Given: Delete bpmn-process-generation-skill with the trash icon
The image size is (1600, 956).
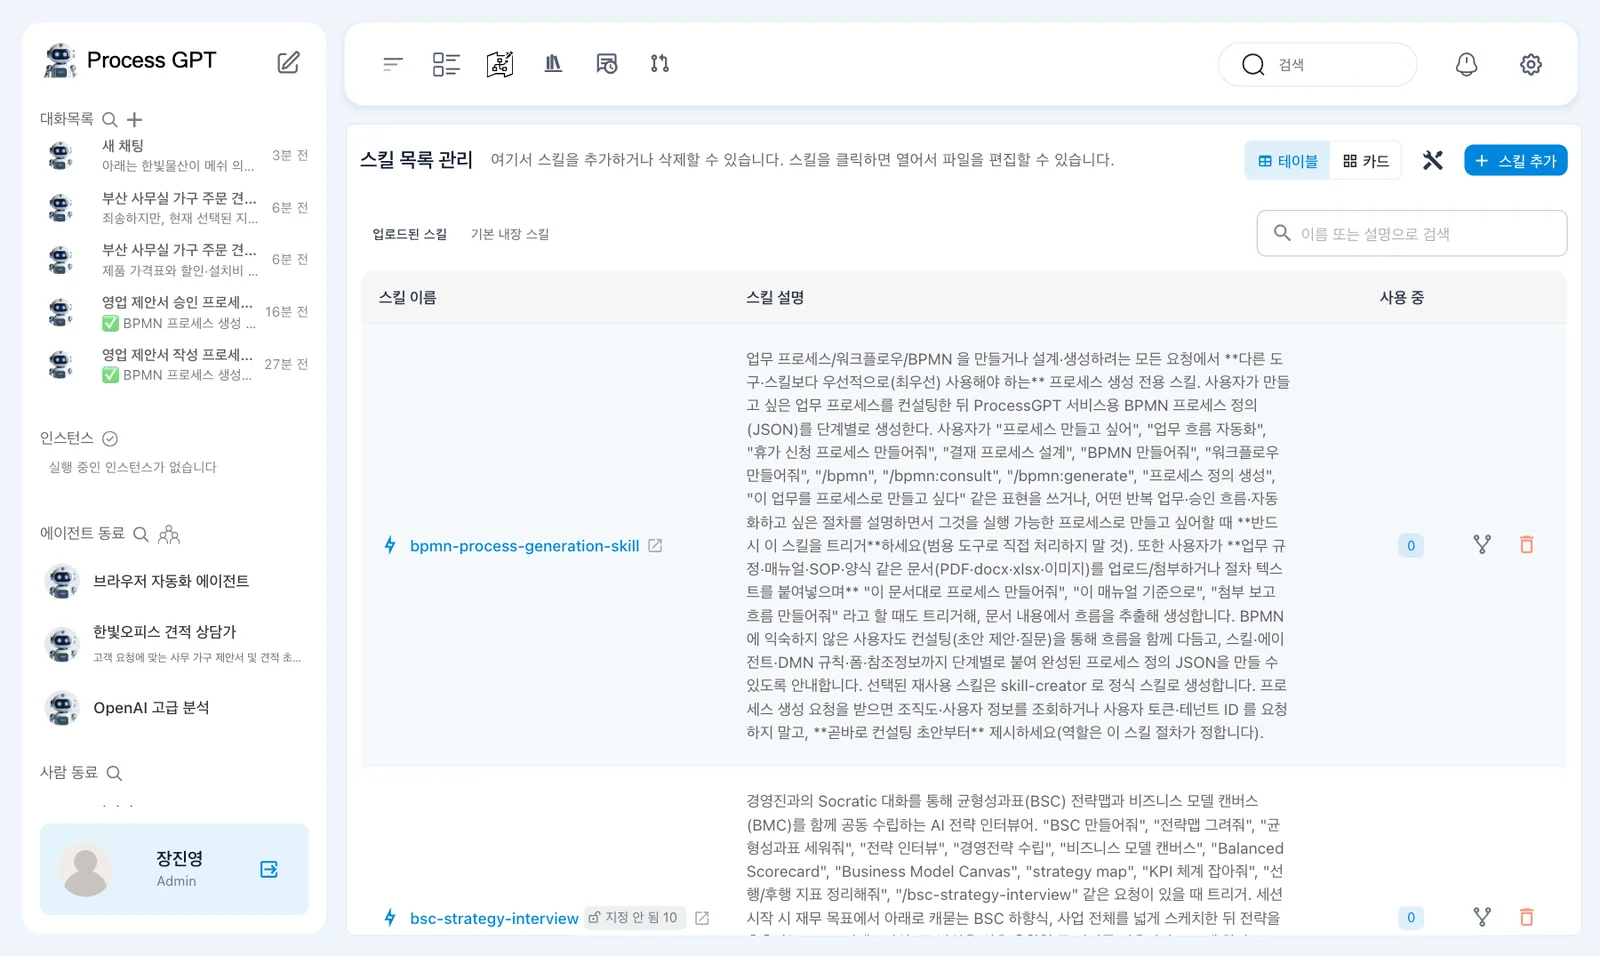Looking at the screenshot, I should click(1526, 545).
